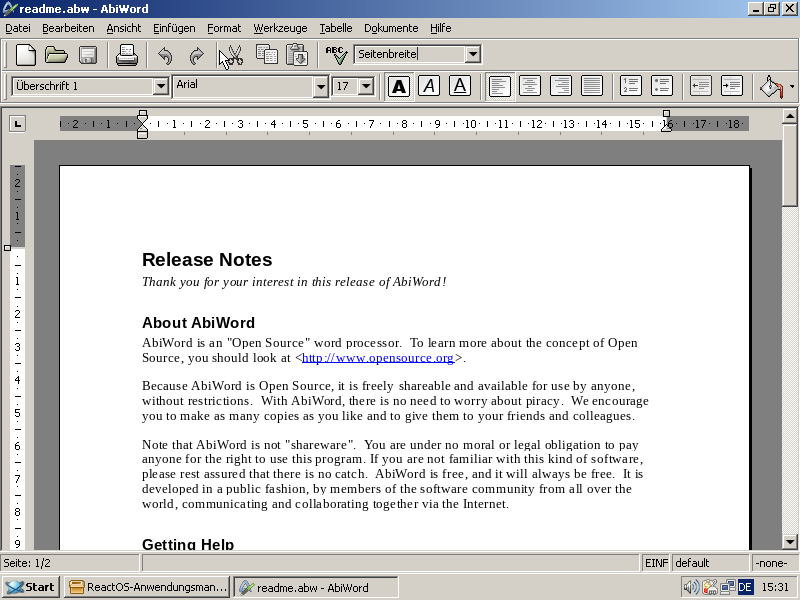Redo the last undone action
Screen dimensions: 800x600
tap(196, 55)
